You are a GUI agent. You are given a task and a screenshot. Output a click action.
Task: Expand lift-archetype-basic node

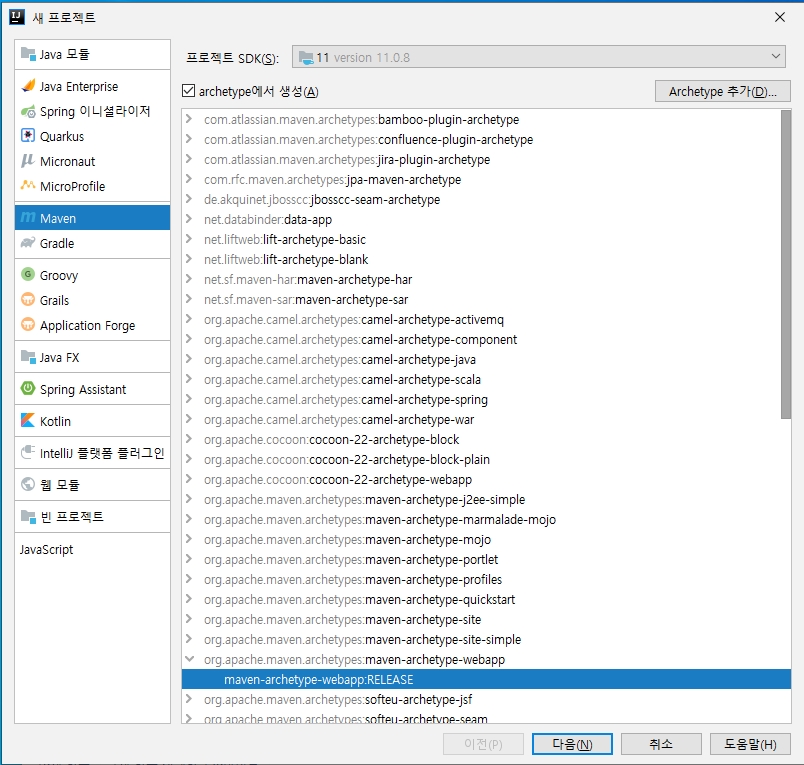point(189,239)
